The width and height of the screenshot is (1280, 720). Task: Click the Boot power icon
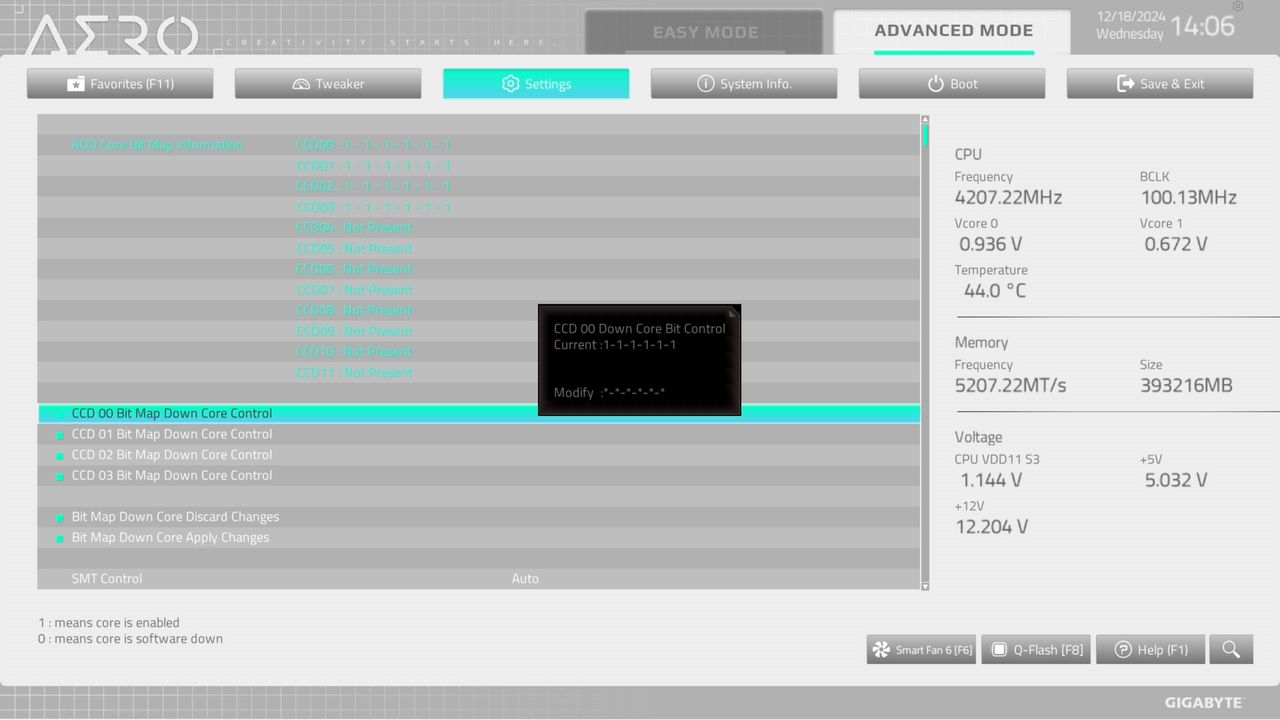935,84
